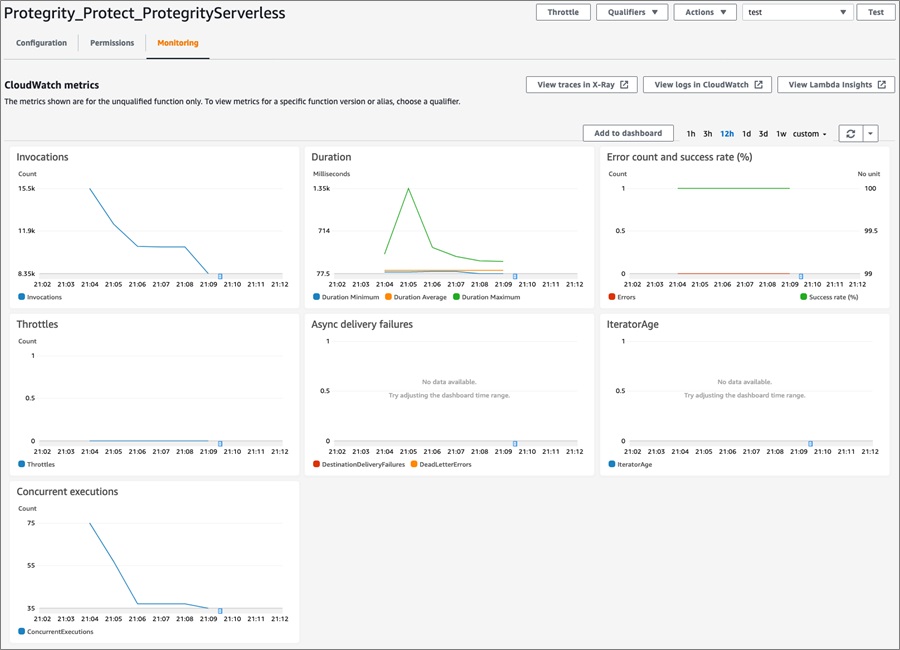
Task: Click the DestinationDeliveryFailures legend swatch
Action: tap(316, 464)
